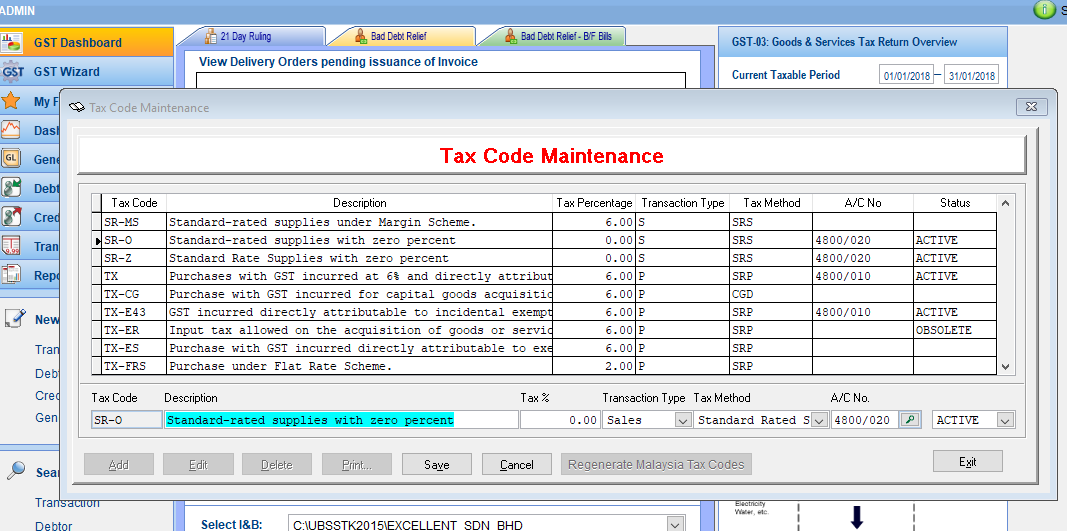
Task: Click the Tax Percentage column header
Action: pyautogui.click(x=594, y=203)
